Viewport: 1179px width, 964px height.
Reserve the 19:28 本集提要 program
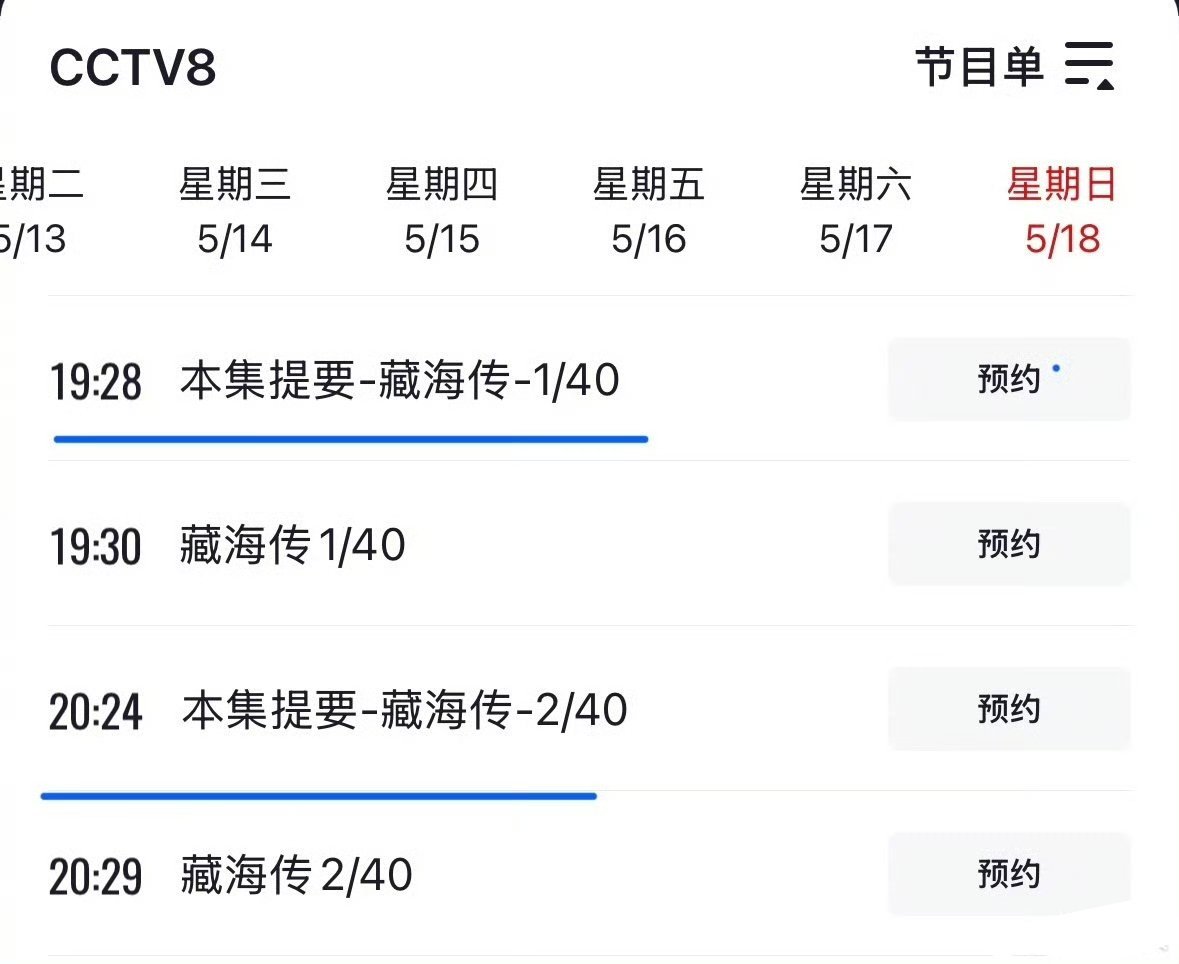tap(1009, 379)
